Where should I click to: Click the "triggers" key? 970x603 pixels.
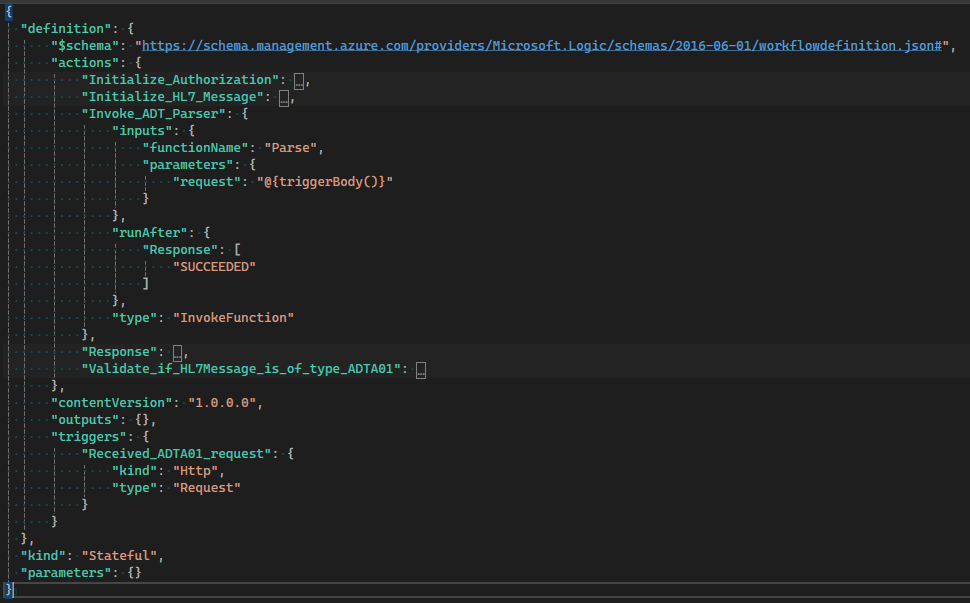tap(88, 437)
